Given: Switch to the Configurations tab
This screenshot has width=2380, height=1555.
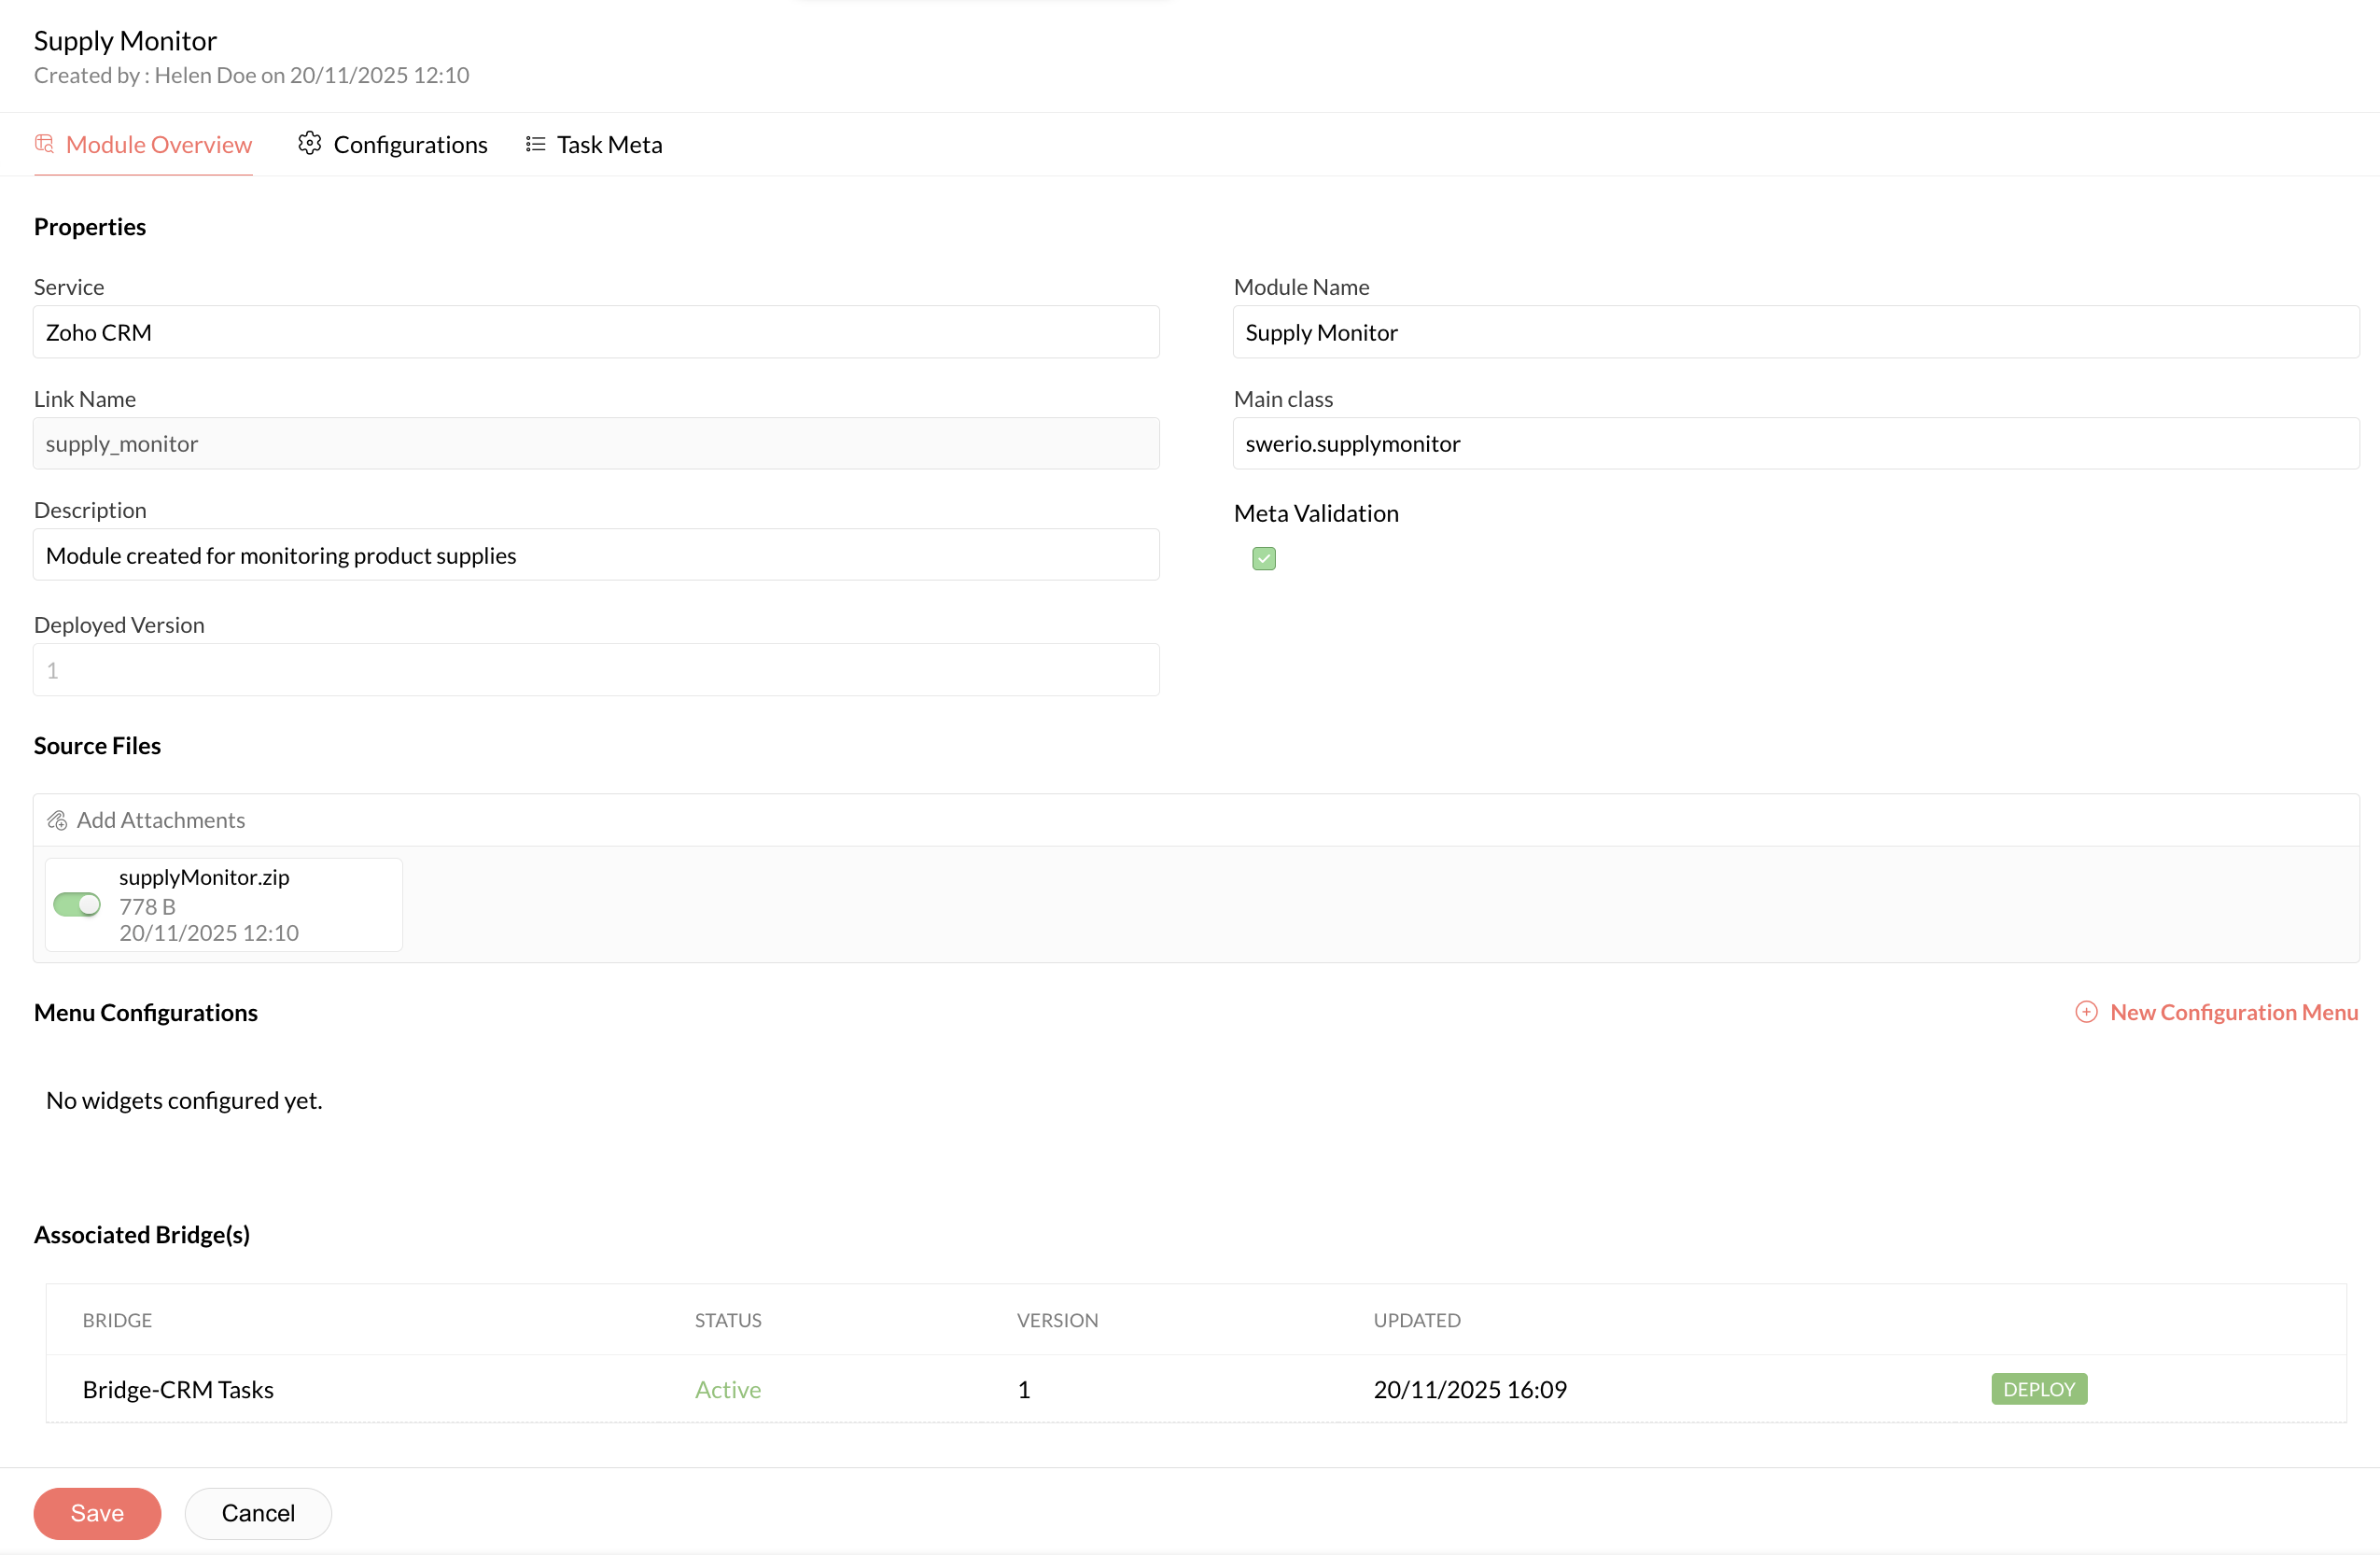Looking at the screenshot, I should (410, 145).
